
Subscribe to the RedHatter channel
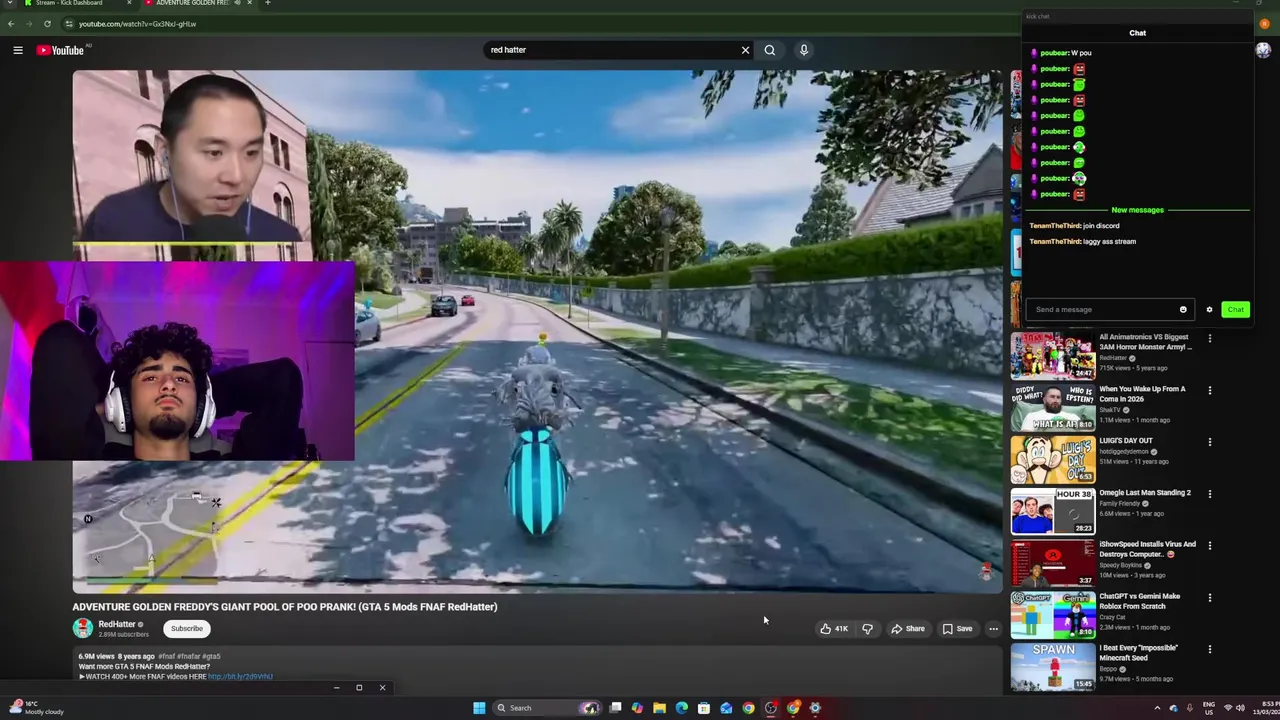coord(186,629)
